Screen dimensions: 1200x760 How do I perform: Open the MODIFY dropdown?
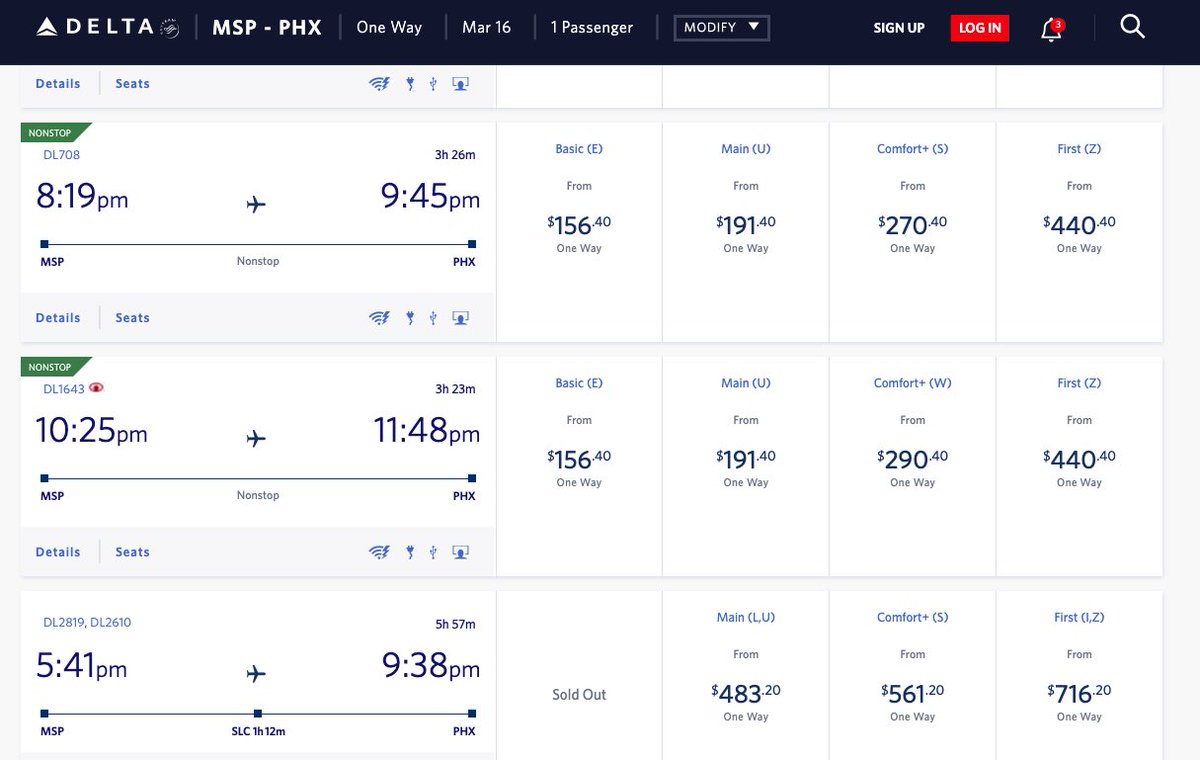pyautogui.click(x=722, y=28)
